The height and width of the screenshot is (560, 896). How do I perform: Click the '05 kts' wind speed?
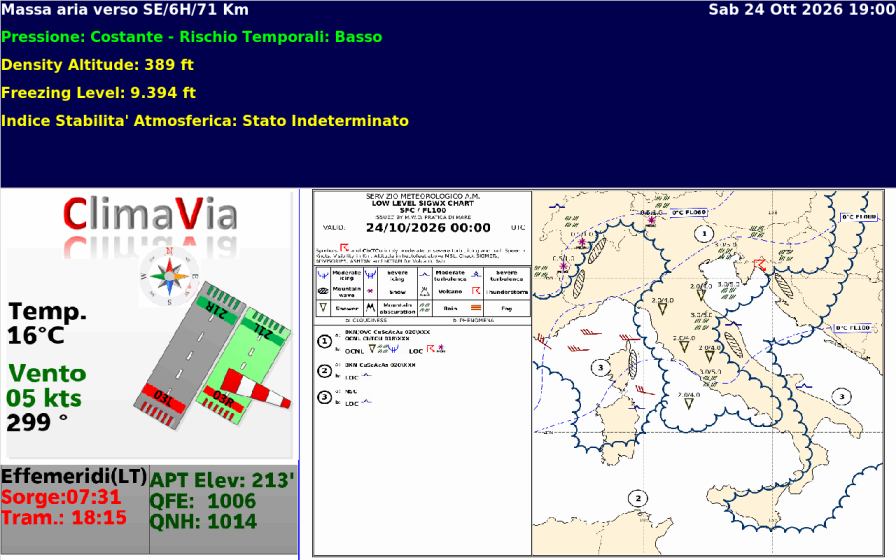point(44,398)
